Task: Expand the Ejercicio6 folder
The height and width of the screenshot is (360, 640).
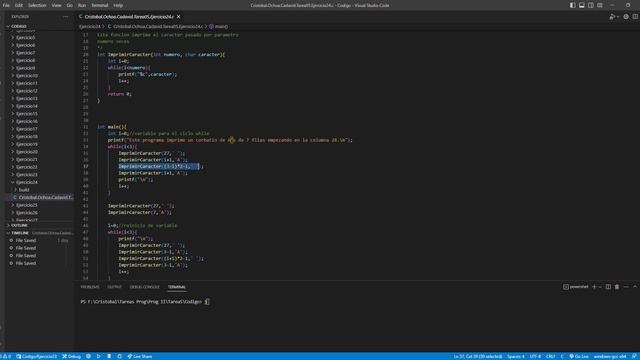Action: pos(39,45)
